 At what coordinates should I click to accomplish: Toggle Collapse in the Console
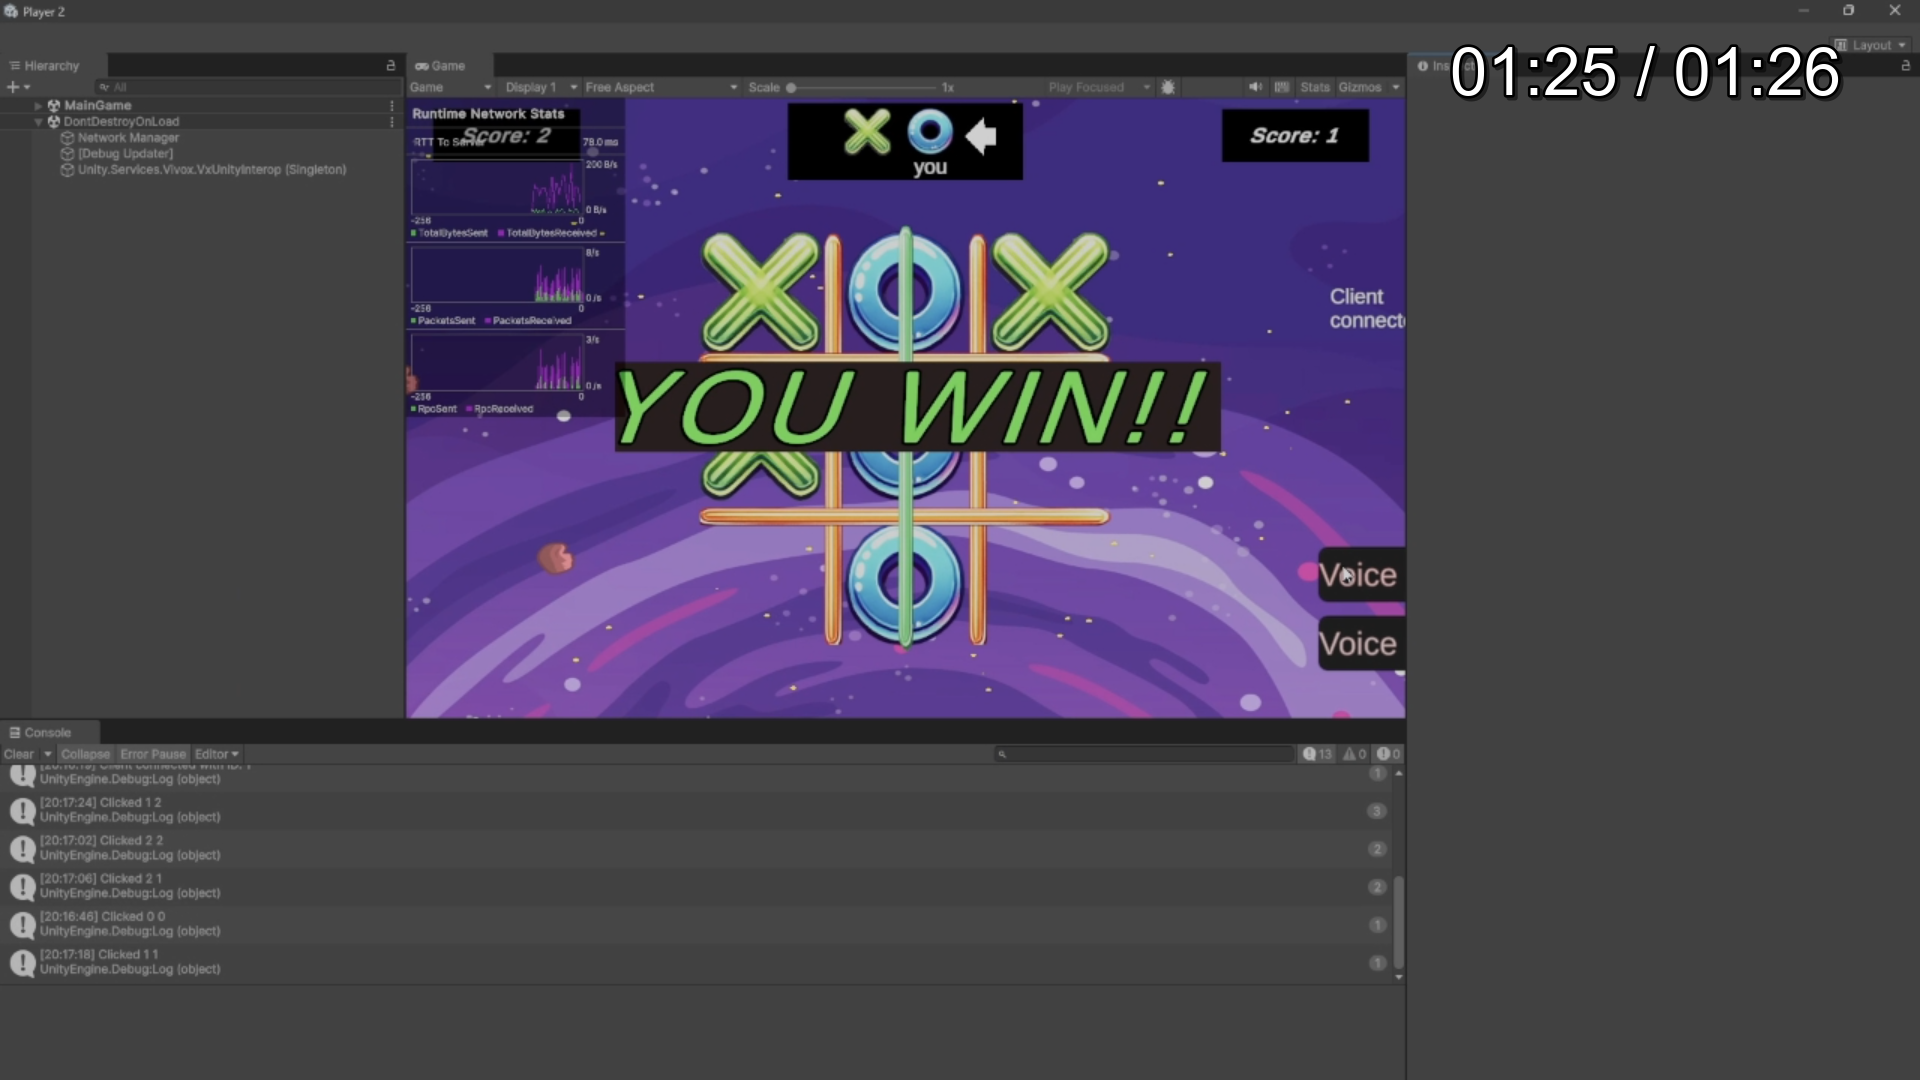85,754
